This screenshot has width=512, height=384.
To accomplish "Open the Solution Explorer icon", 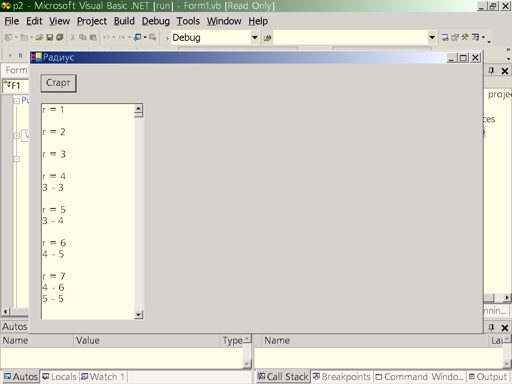I will (445, 37).
